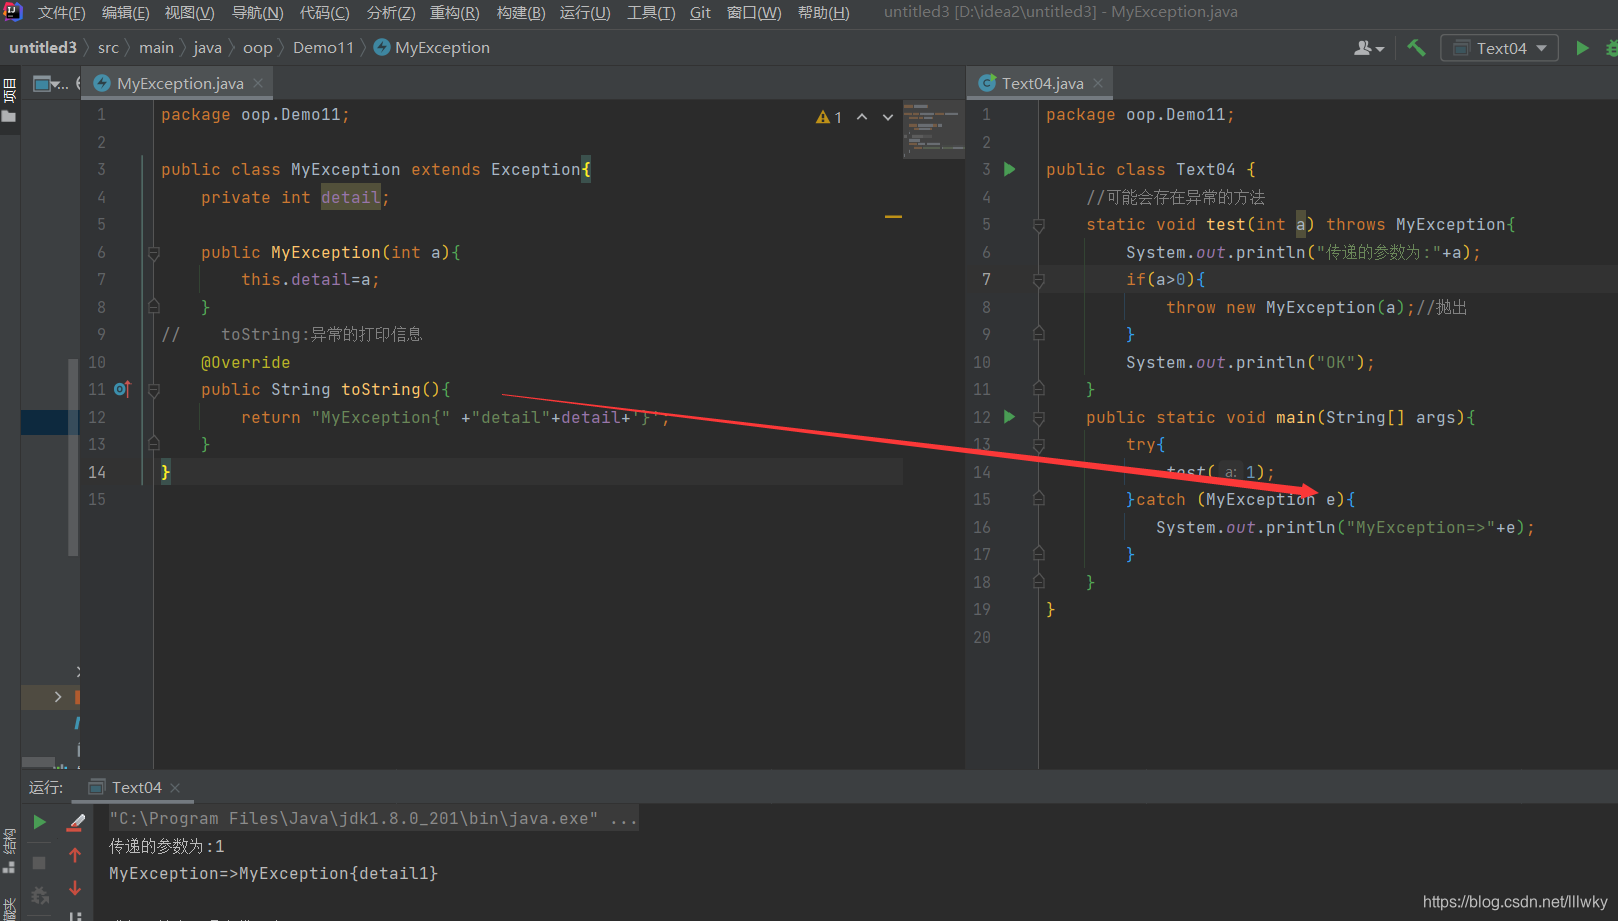Open the project view selector dropdown
Viewport: 1618px width, 921px height.
click(51, 83)
